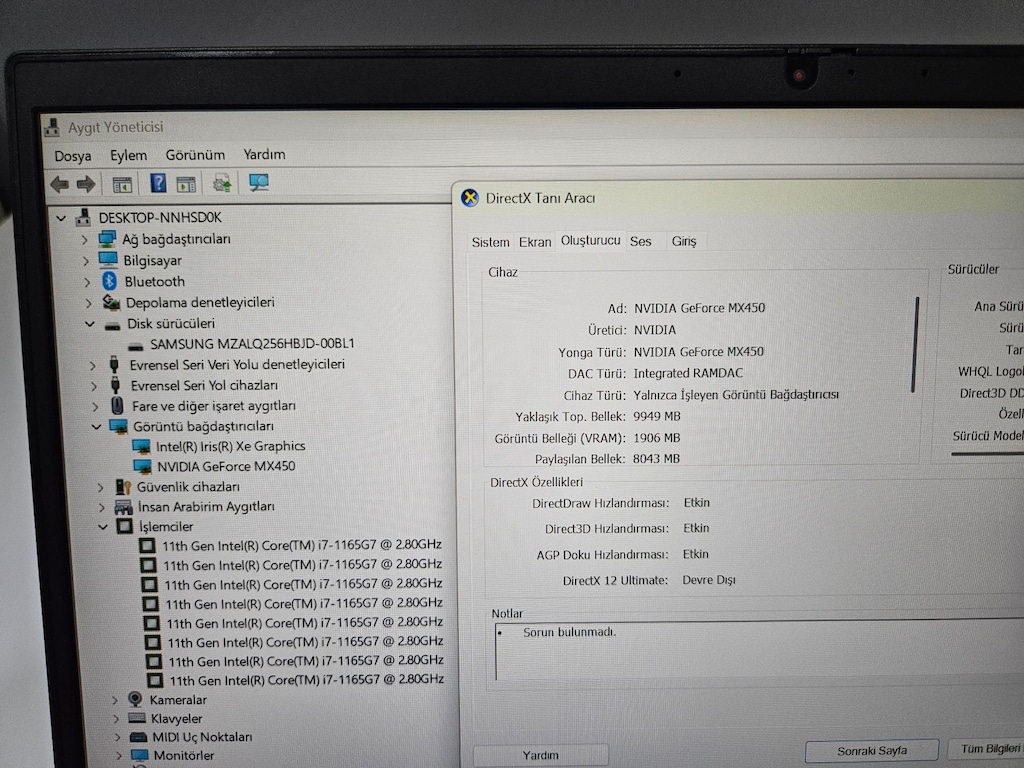Click the İnsan Arabirim Aygıtları icon

pyautogui.click(x=123, y=507)
